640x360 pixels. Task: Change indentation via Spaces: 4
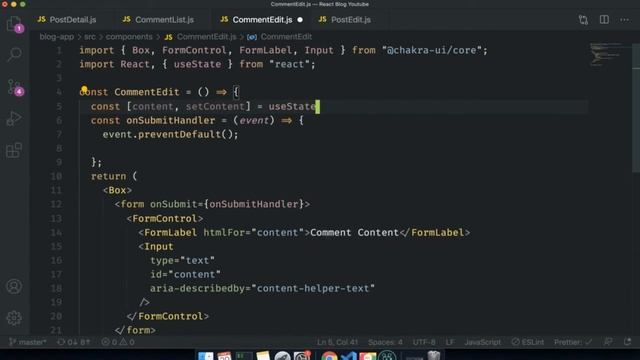385,342
